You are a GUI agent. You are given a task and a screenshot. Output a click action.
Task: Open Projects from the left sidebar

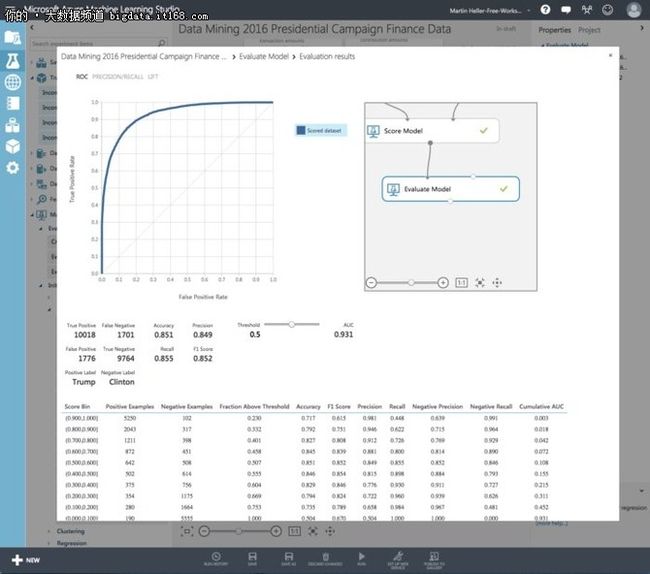click(12, 38)
